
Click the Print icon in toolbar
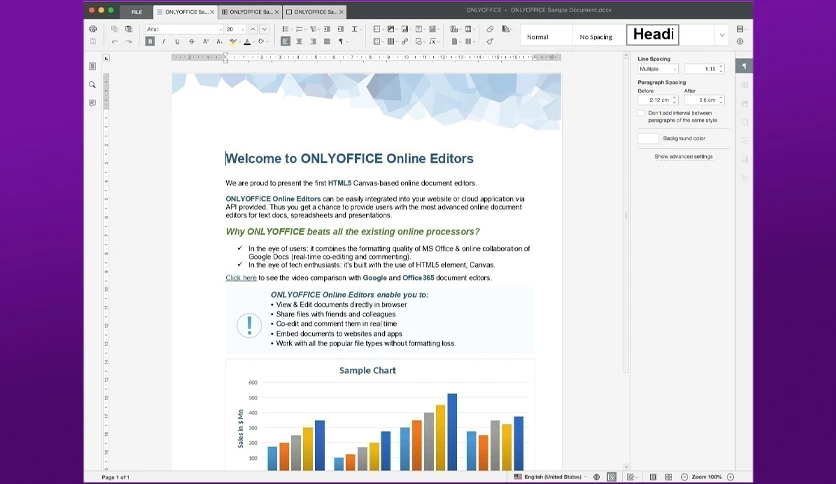tap(93, 29)
